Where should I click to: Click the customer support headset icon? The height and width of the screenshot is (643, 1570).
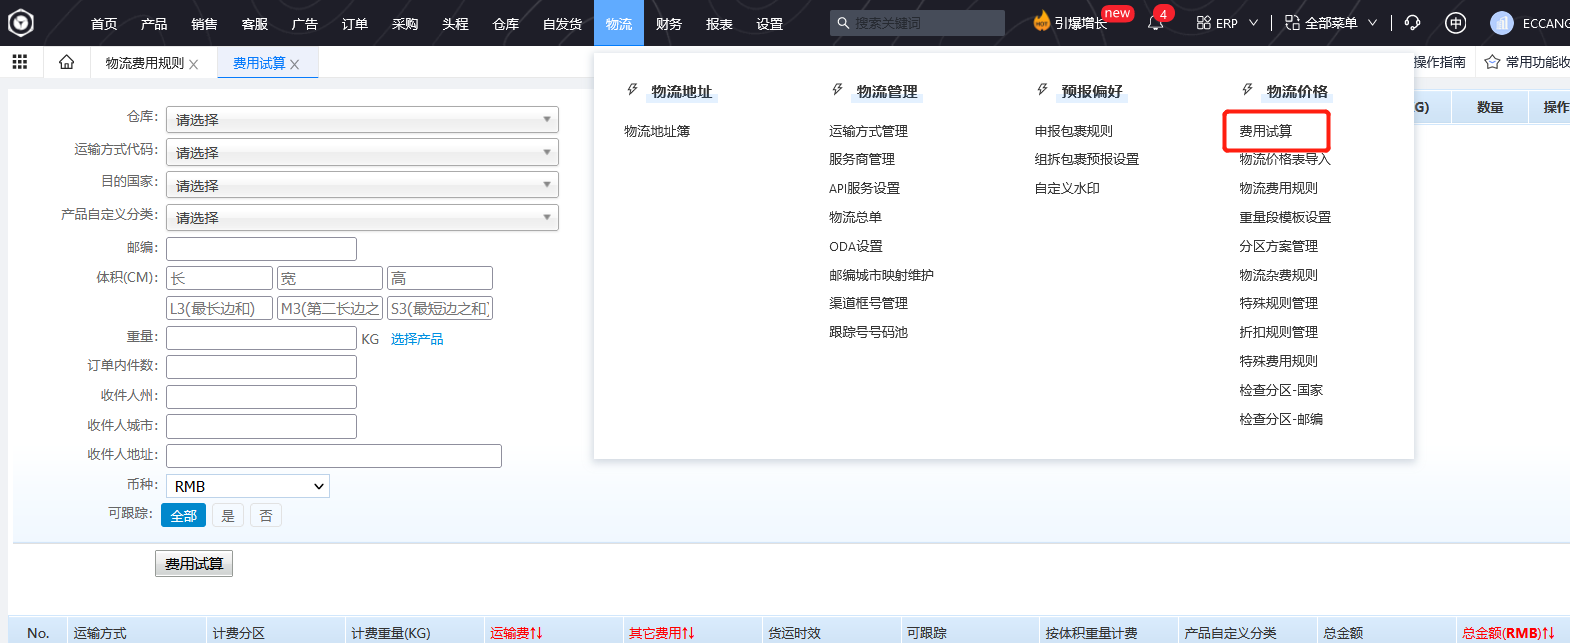1412,22
